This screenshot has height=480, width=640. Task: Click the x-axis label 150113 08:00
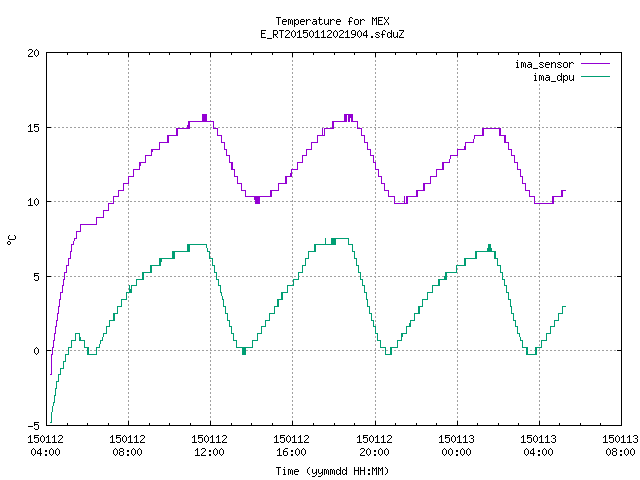pos(620,446)
